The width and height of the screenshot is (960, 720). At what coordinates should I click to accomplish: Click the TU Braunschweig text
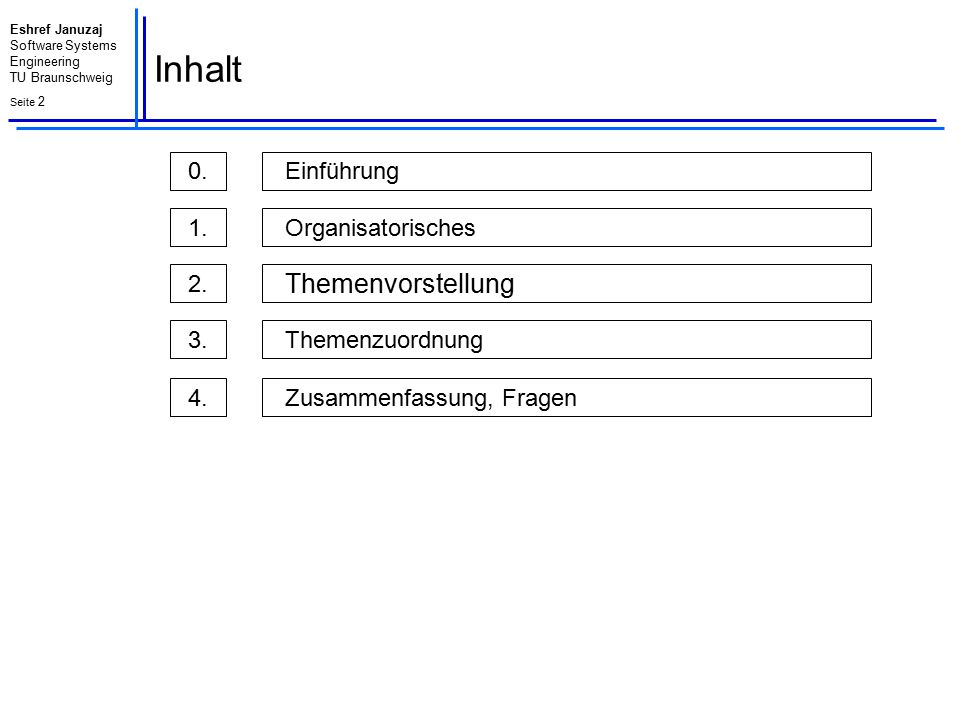click(61, 78)
